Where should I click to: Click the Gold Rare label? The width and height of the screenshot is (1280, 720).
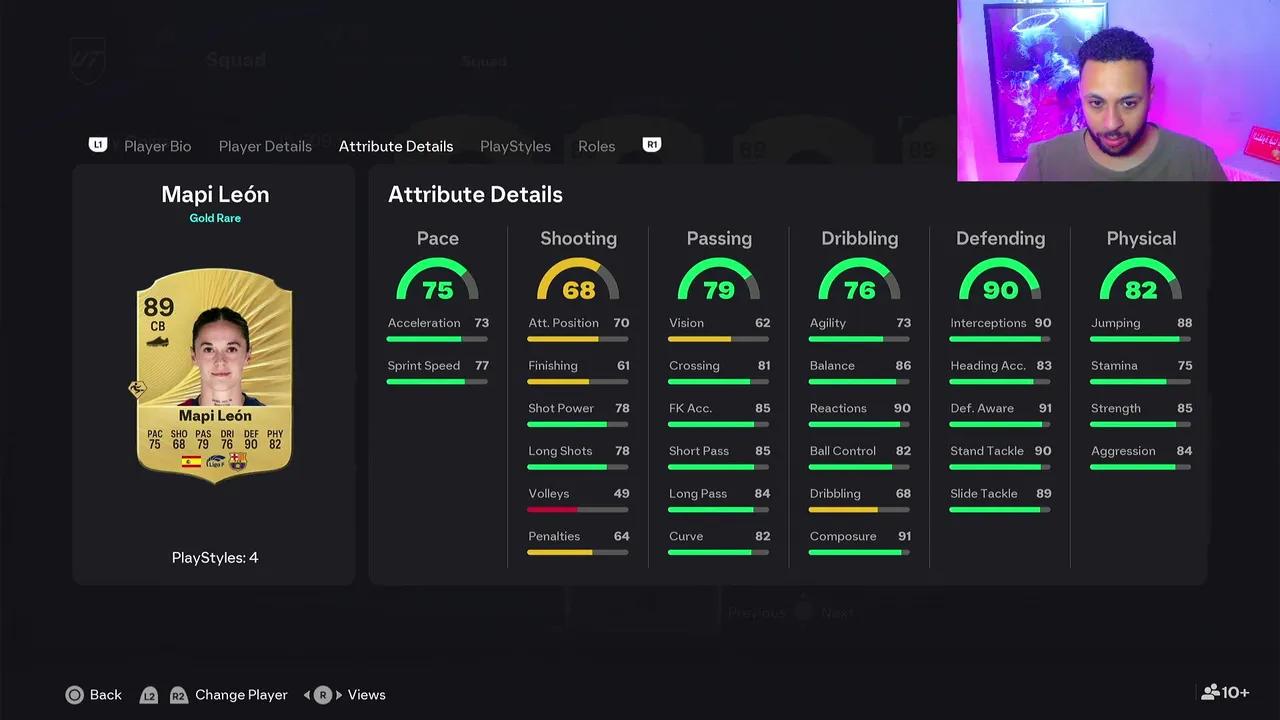[x=215, y=218]
